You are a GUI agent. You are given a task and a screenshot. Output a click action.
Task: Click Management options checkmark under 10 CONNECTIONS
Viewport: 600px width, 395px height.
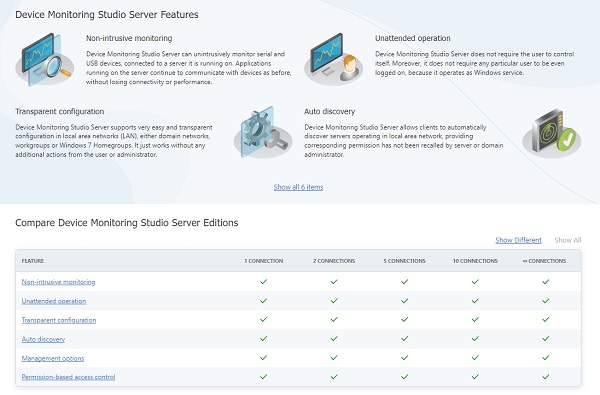pos(475,357)
